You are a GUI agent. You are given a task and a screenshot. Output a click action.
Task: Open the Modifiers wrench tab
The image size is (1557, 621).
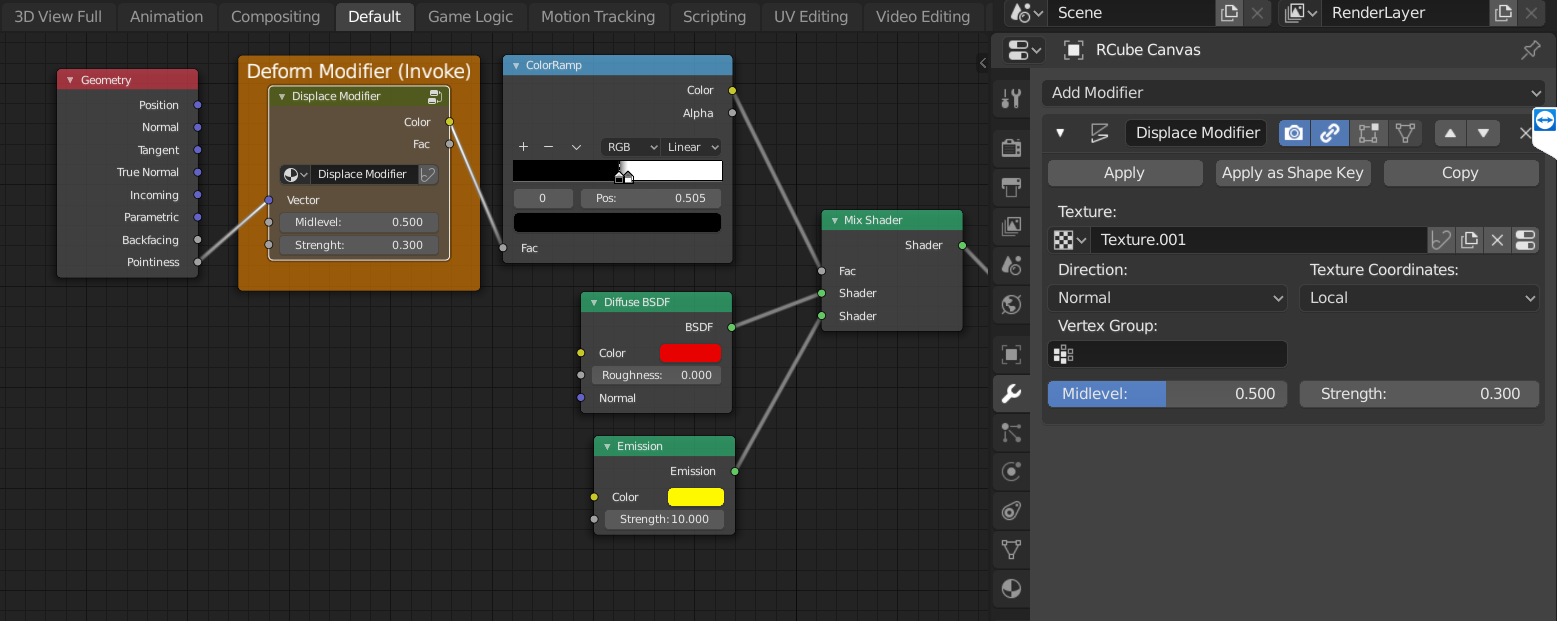[x=1011, y=394]
